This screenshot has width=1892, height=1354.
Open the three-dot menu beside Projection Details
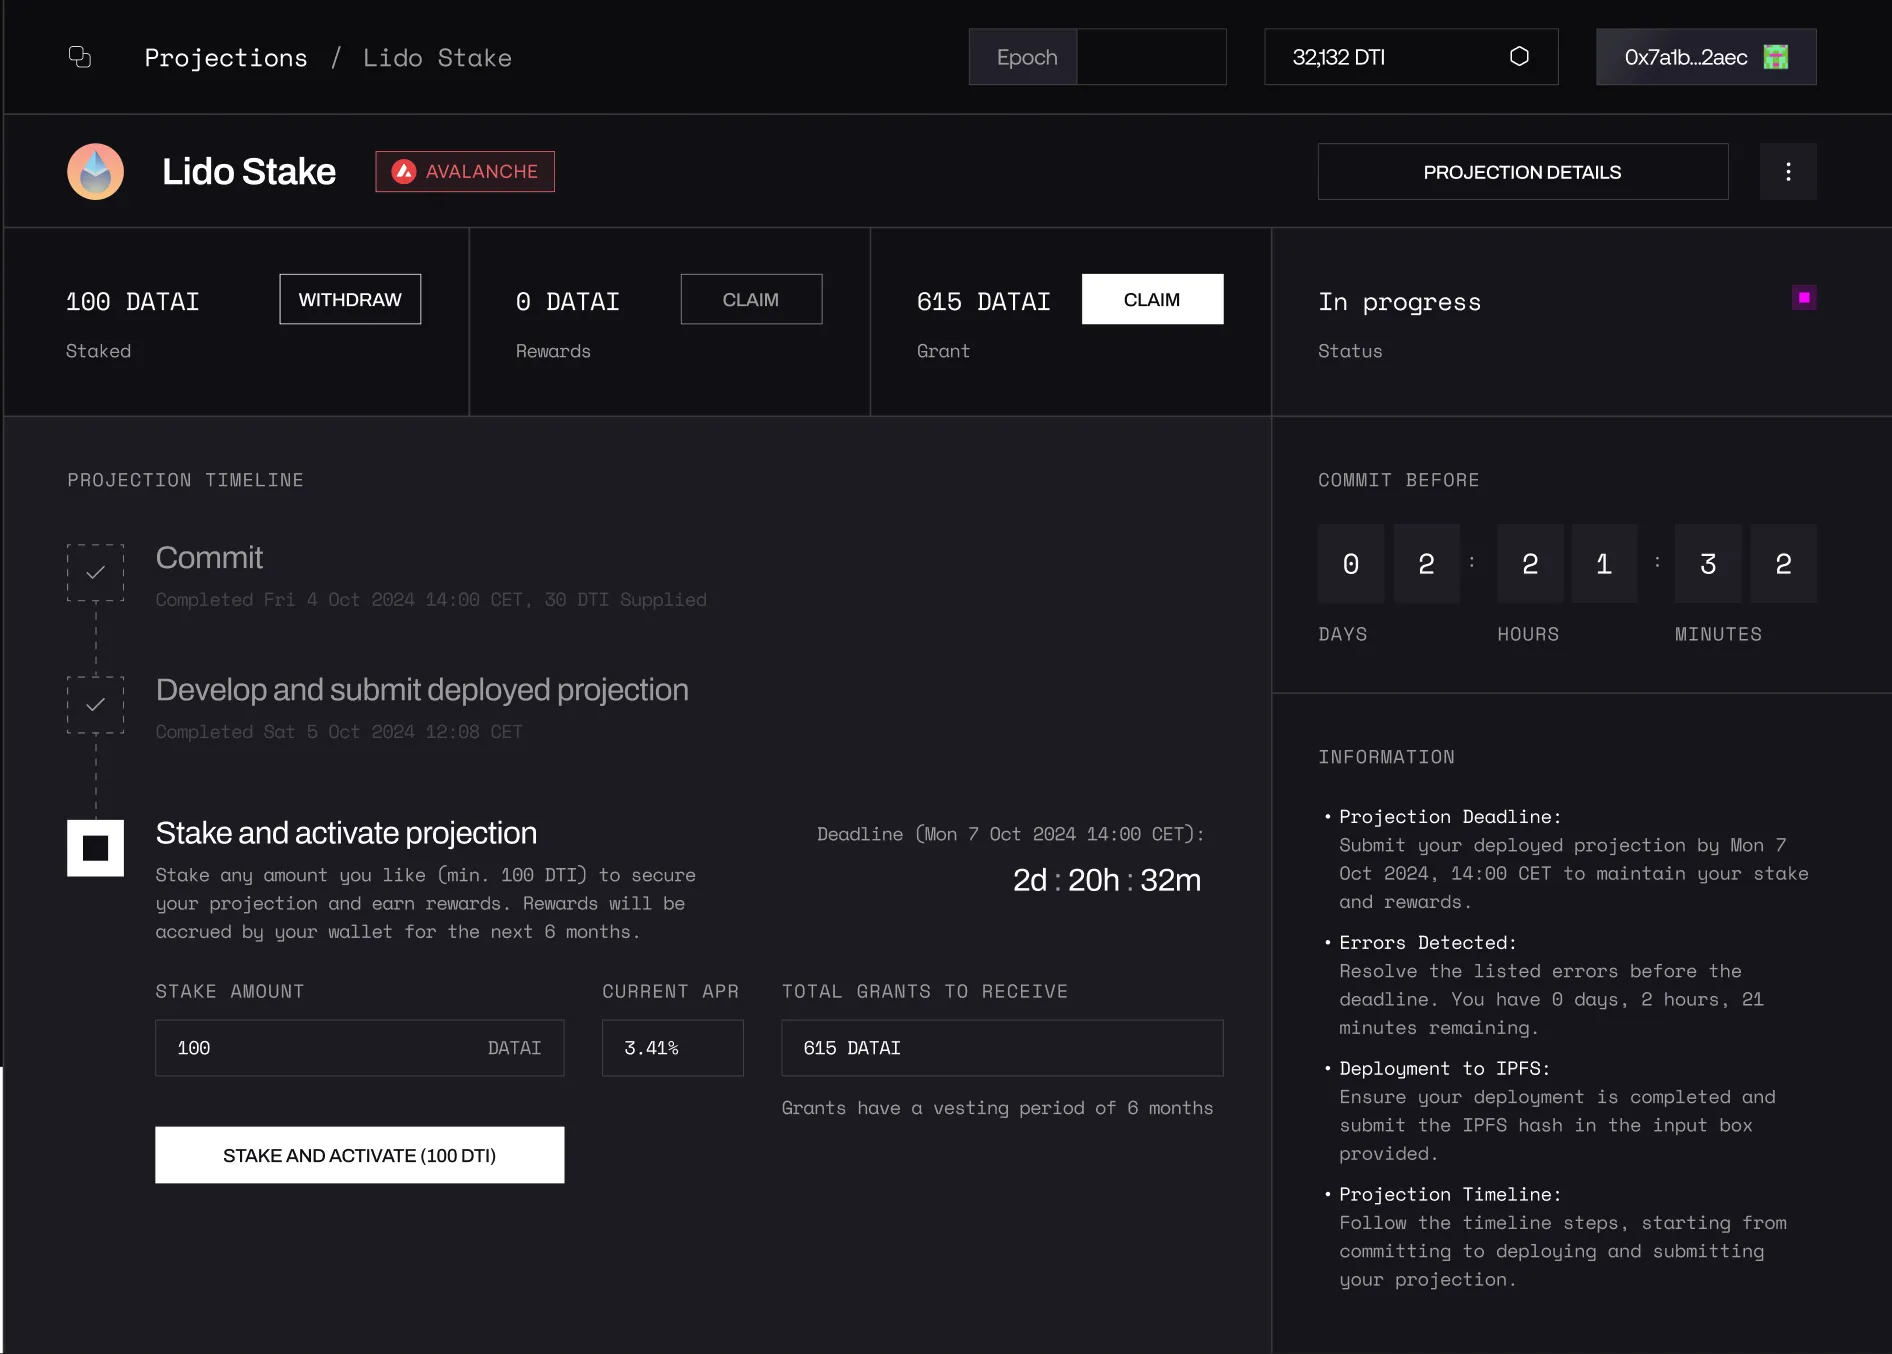[x=1789, y=171]
